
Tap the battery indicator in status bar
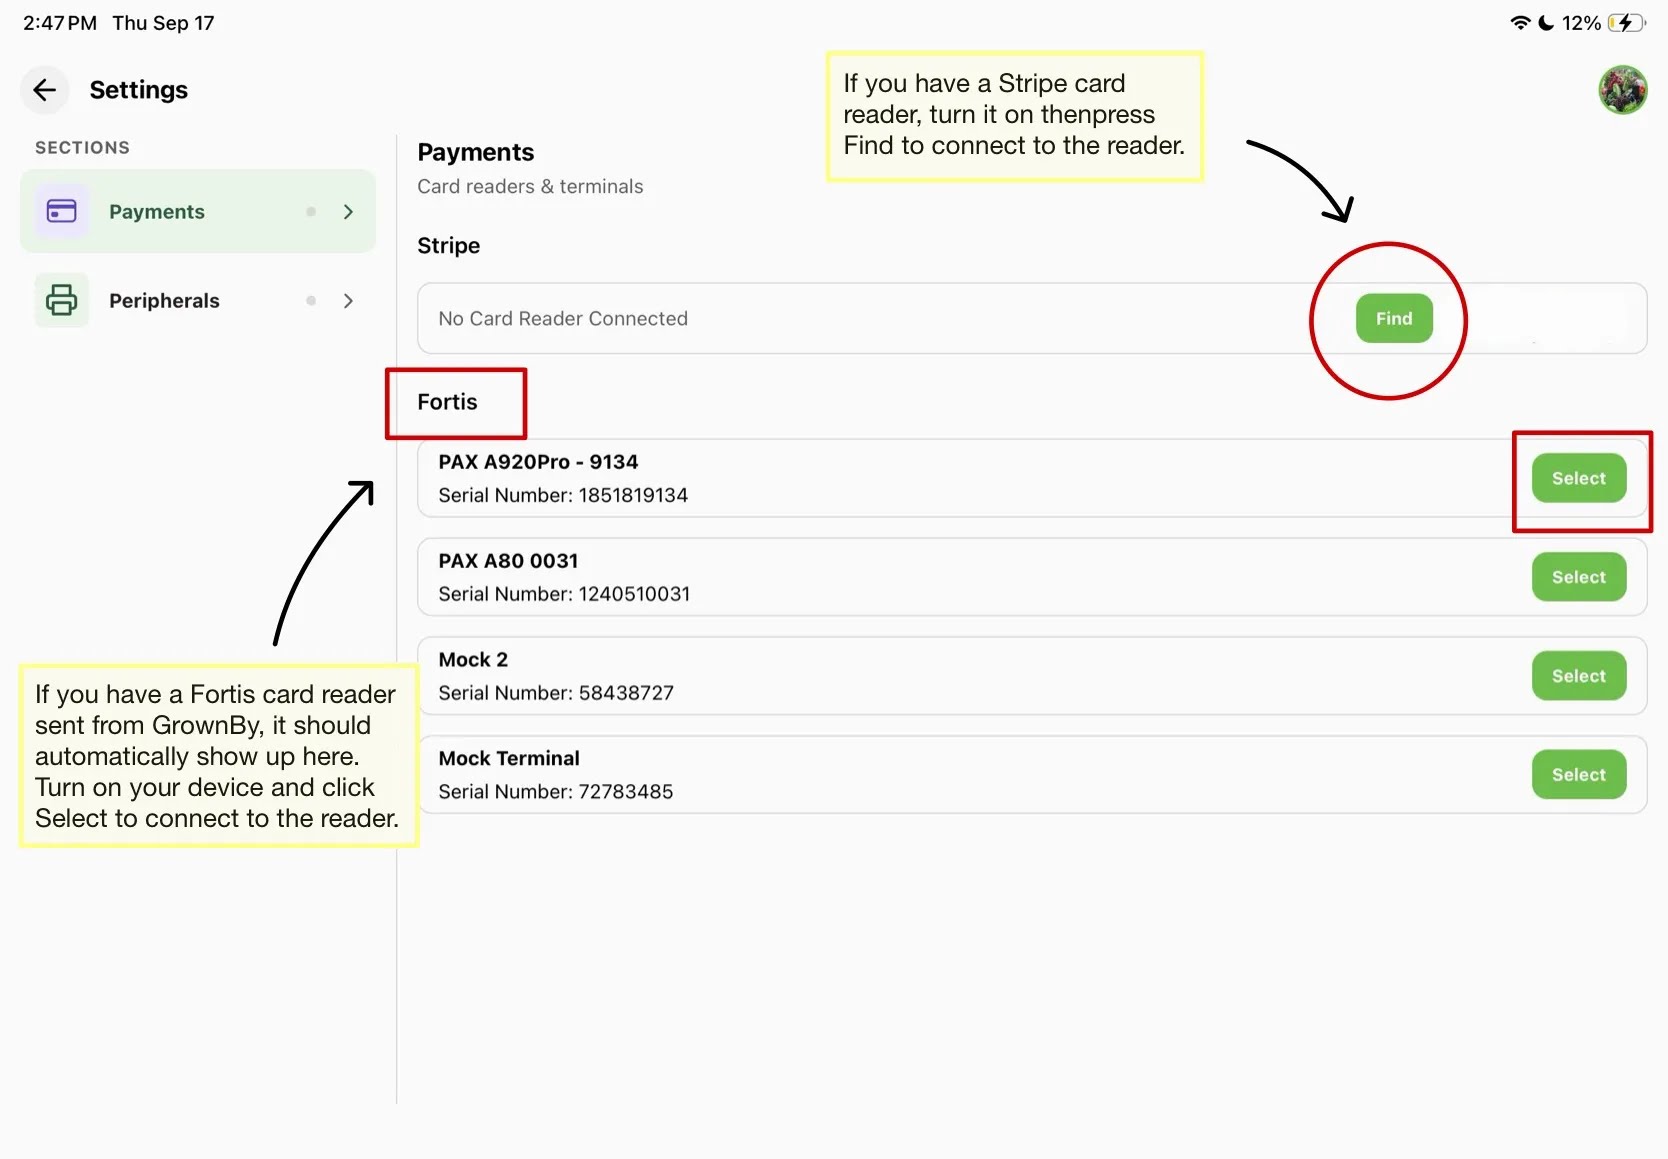coord(1626,23)
